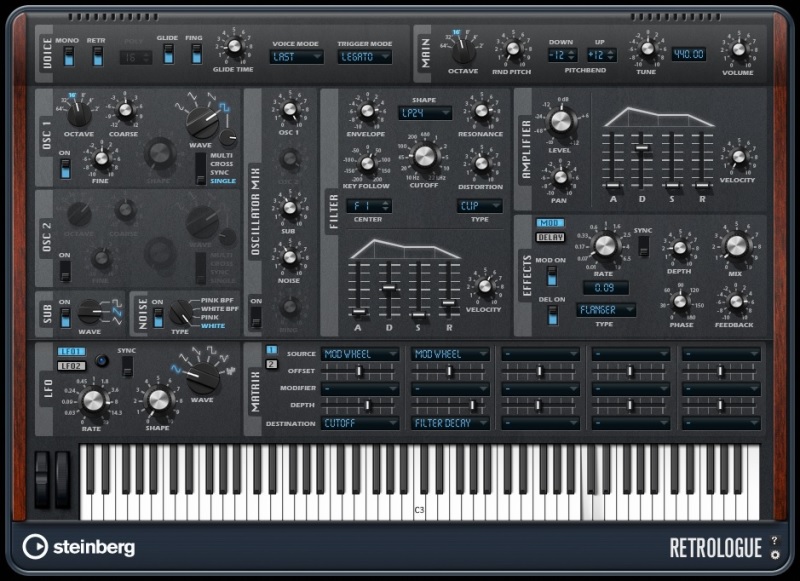800x581 pixels.
Task: Click the filter Cutoff knob
Action: coord(424,157)
